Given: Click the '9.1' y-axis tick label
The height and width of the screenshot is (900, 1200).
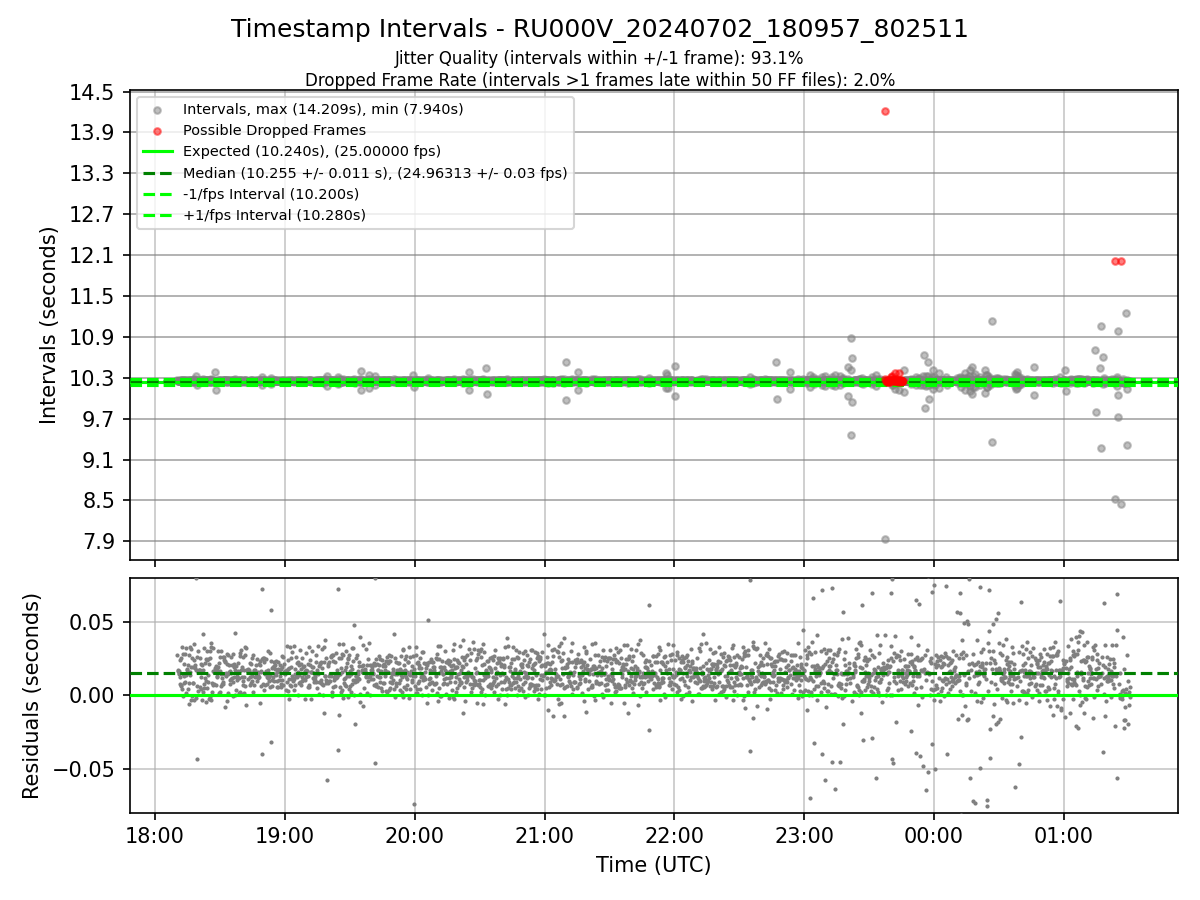Looking at the screenshot, I should click(x=98, y=461).
